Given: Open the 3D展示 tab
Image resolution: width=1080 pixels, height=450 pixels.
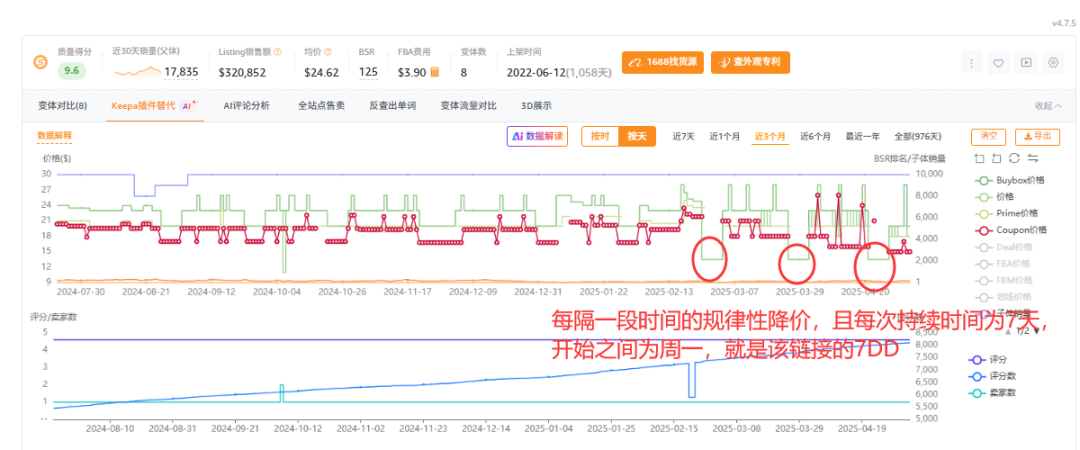Looking at the screenshot, I should pyautogui.click(x=536, y=106).
